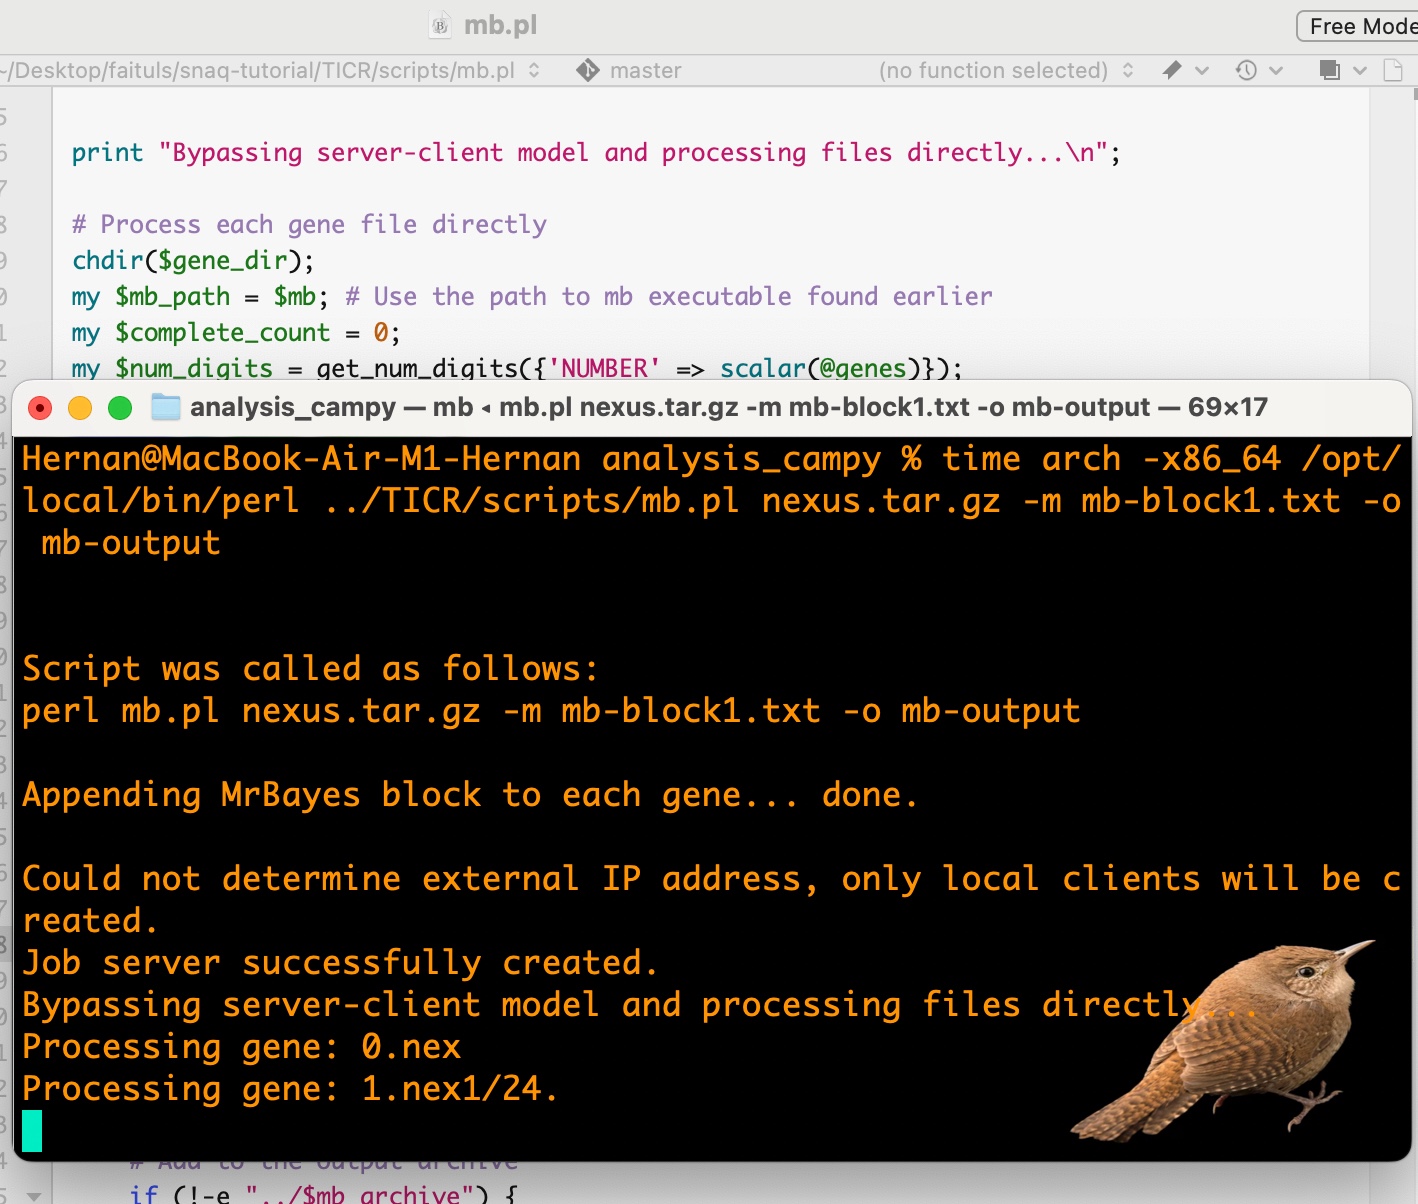Expand the markers dropdown chevron
Viewport: 1418px width, 1204px height.
(1202, 71)
